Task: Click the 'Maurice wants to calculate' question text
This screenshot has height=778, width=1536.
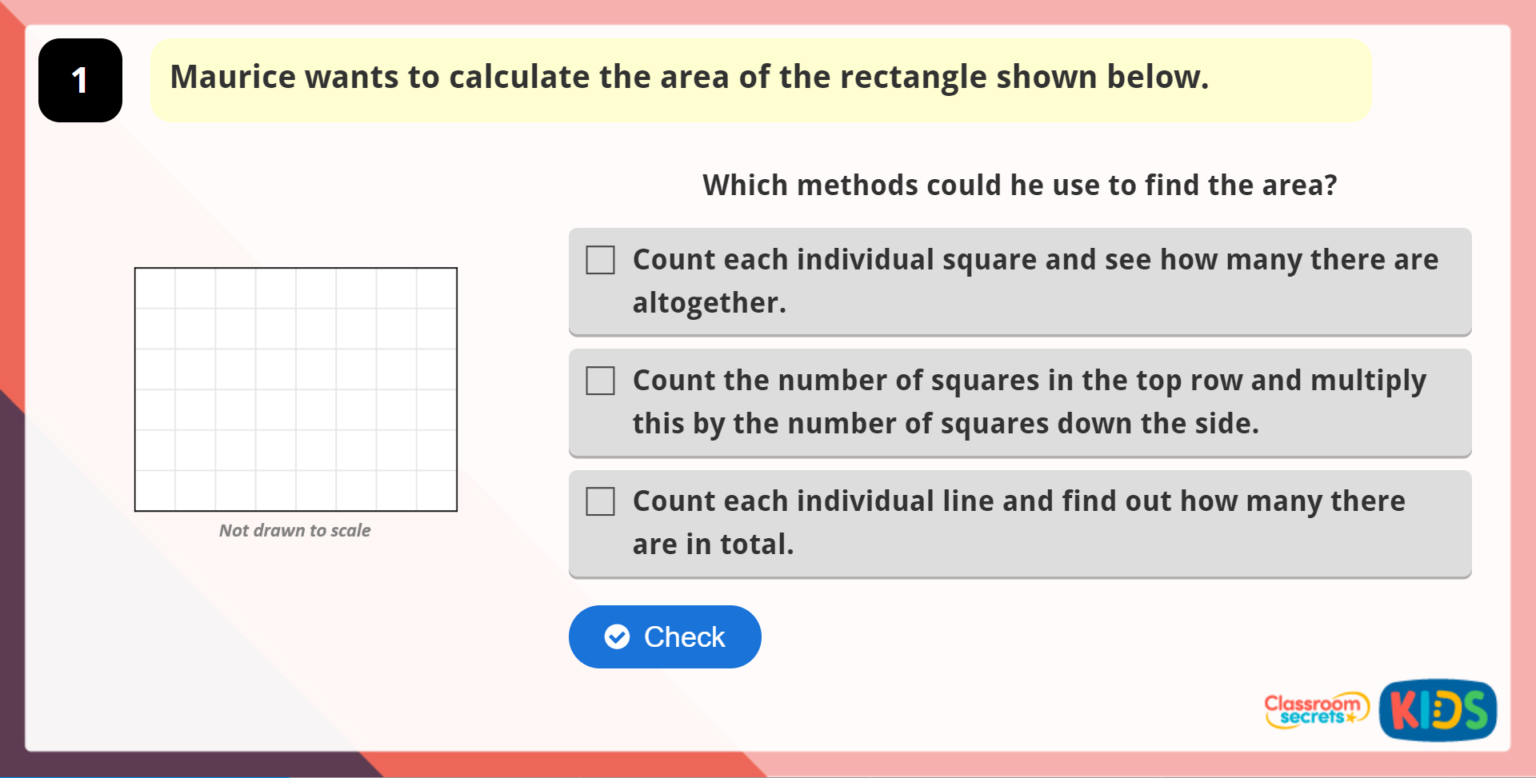Action: click(689, 78)
